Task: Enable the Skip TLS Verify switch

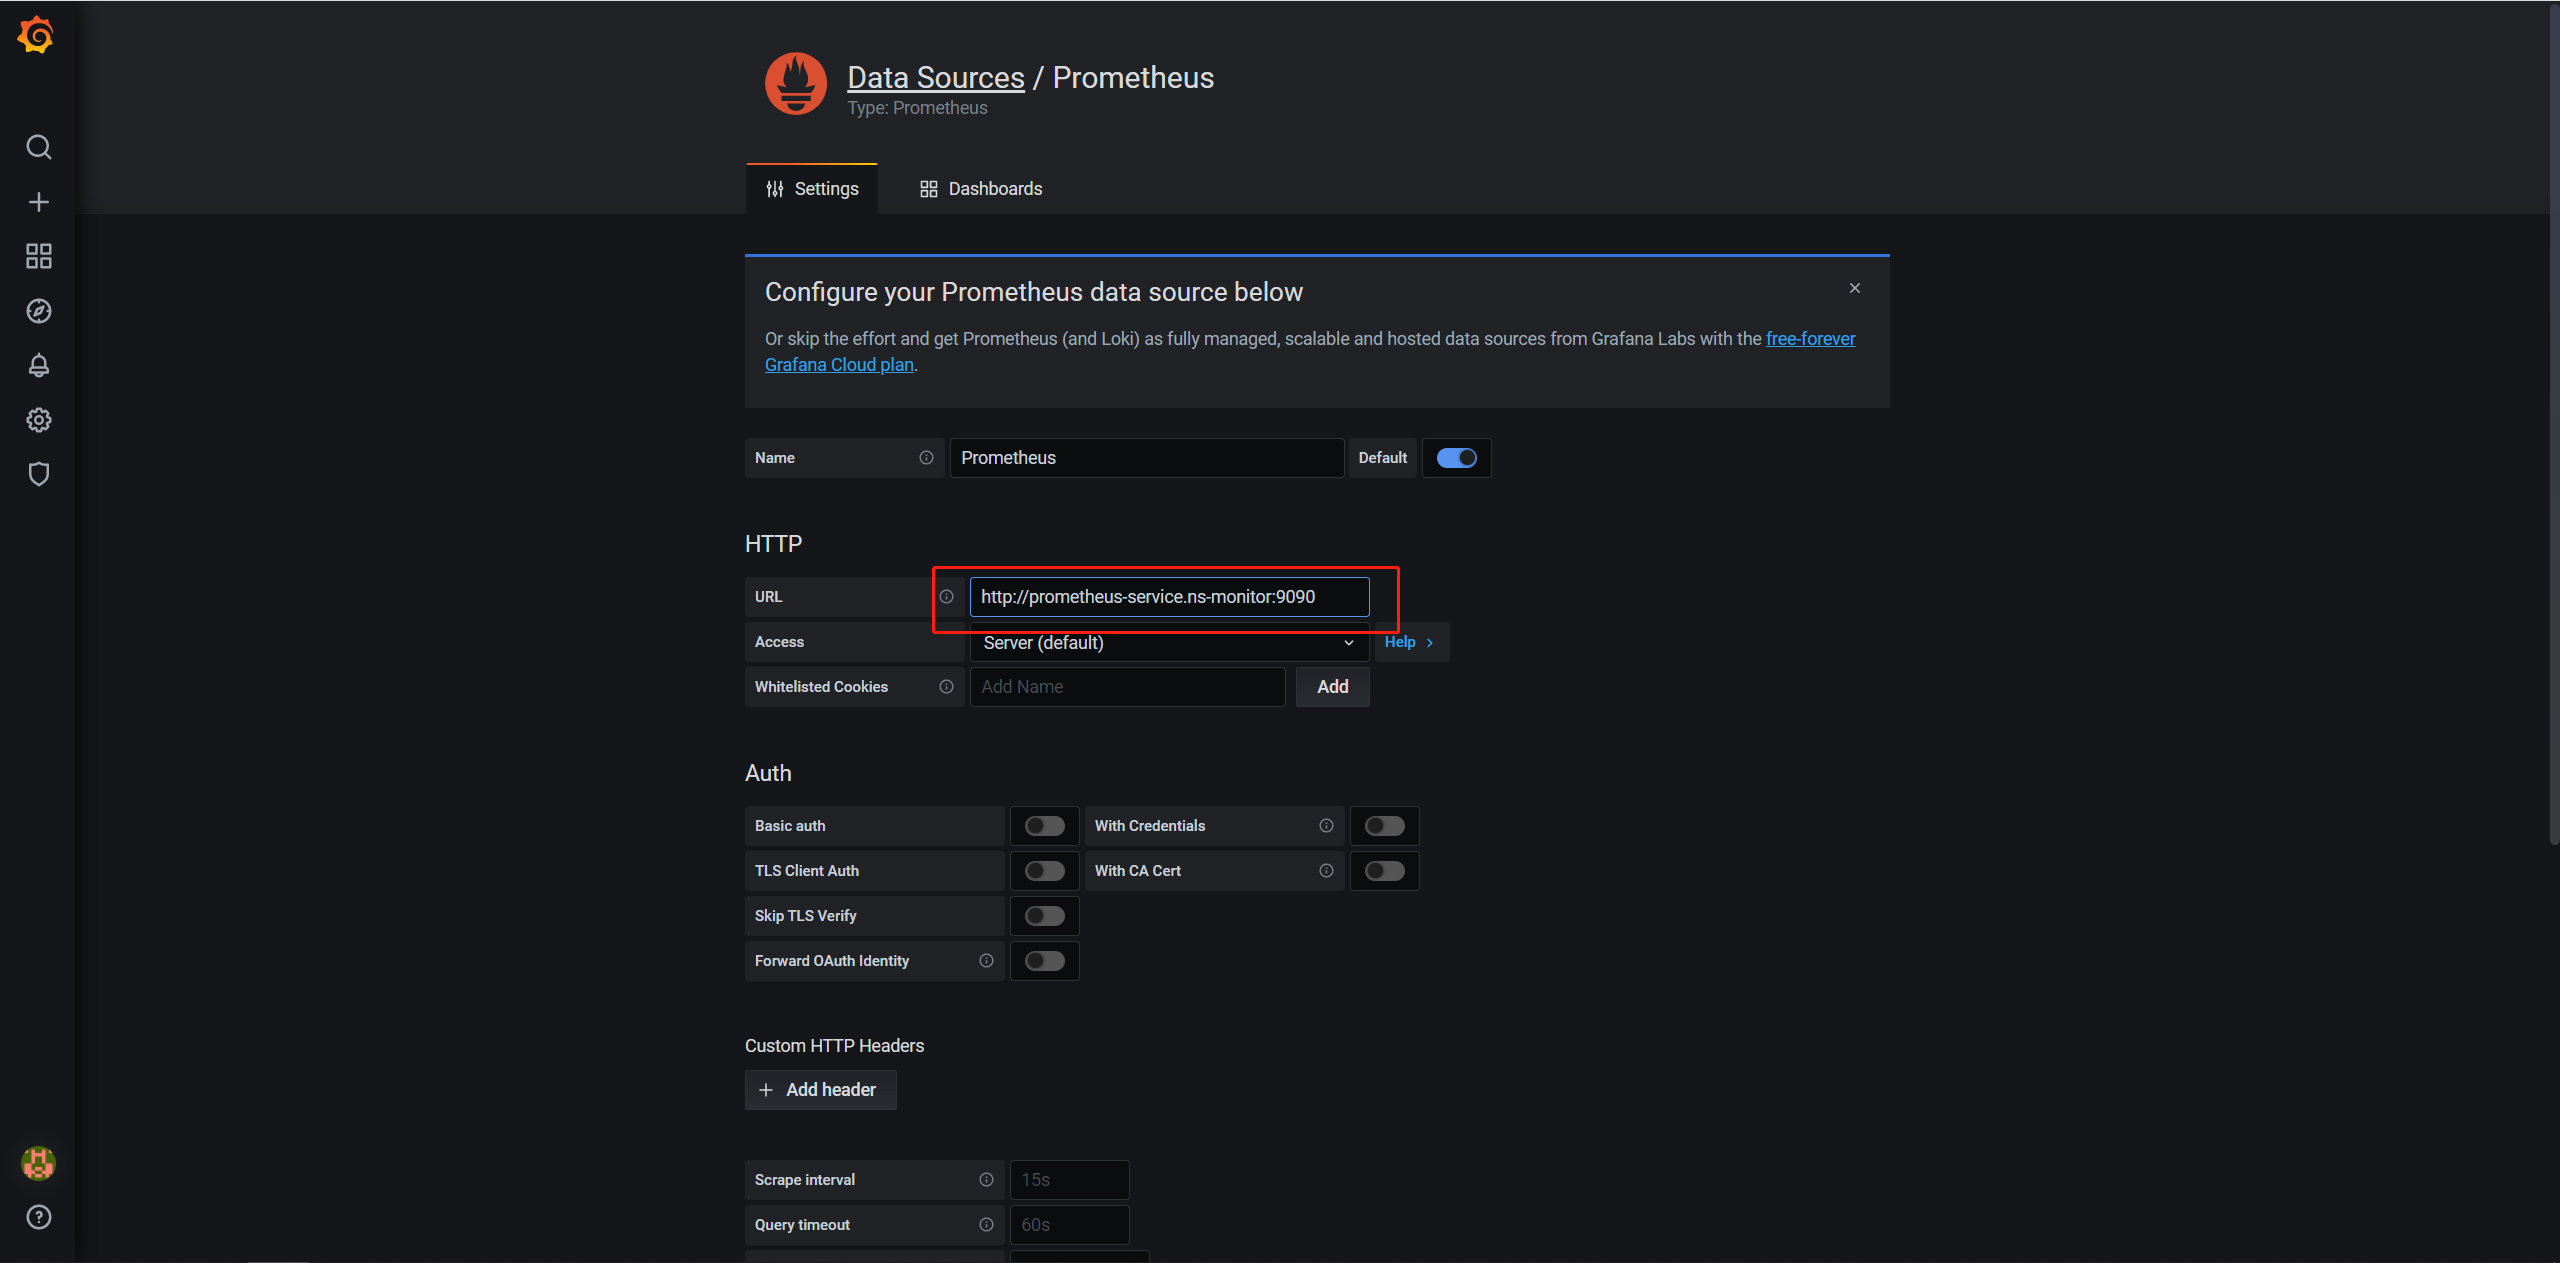Action: click(x=1045, y=916)
